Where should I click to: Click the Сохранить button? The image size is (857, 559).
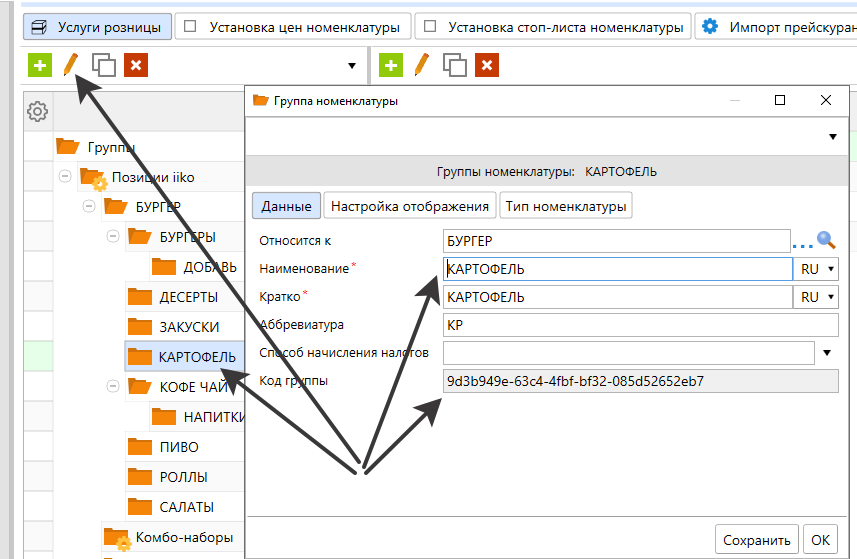[x=756, y=540]
